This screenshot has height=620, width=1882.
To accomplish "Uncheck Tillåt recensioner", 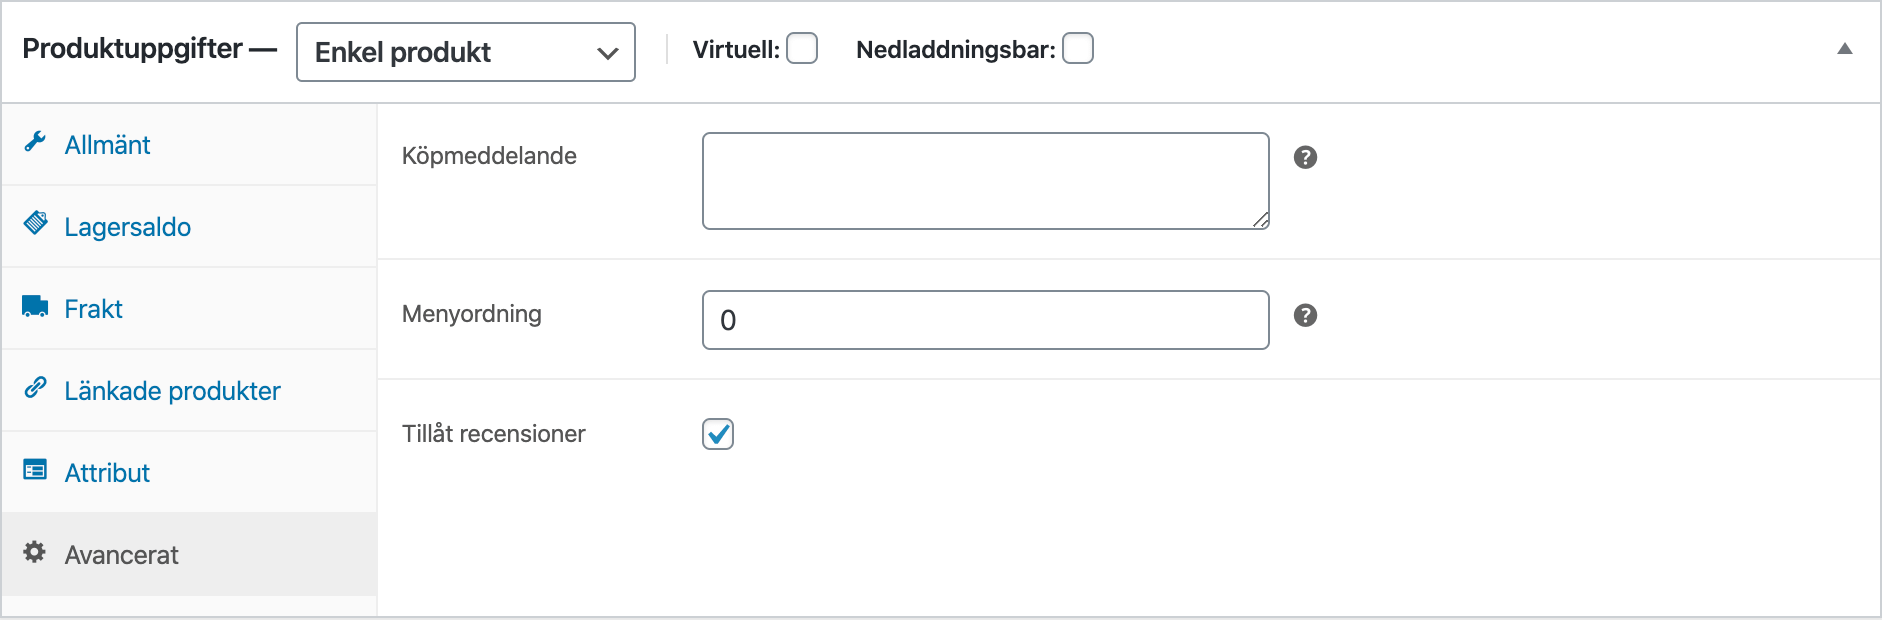I will coord(718,434).
